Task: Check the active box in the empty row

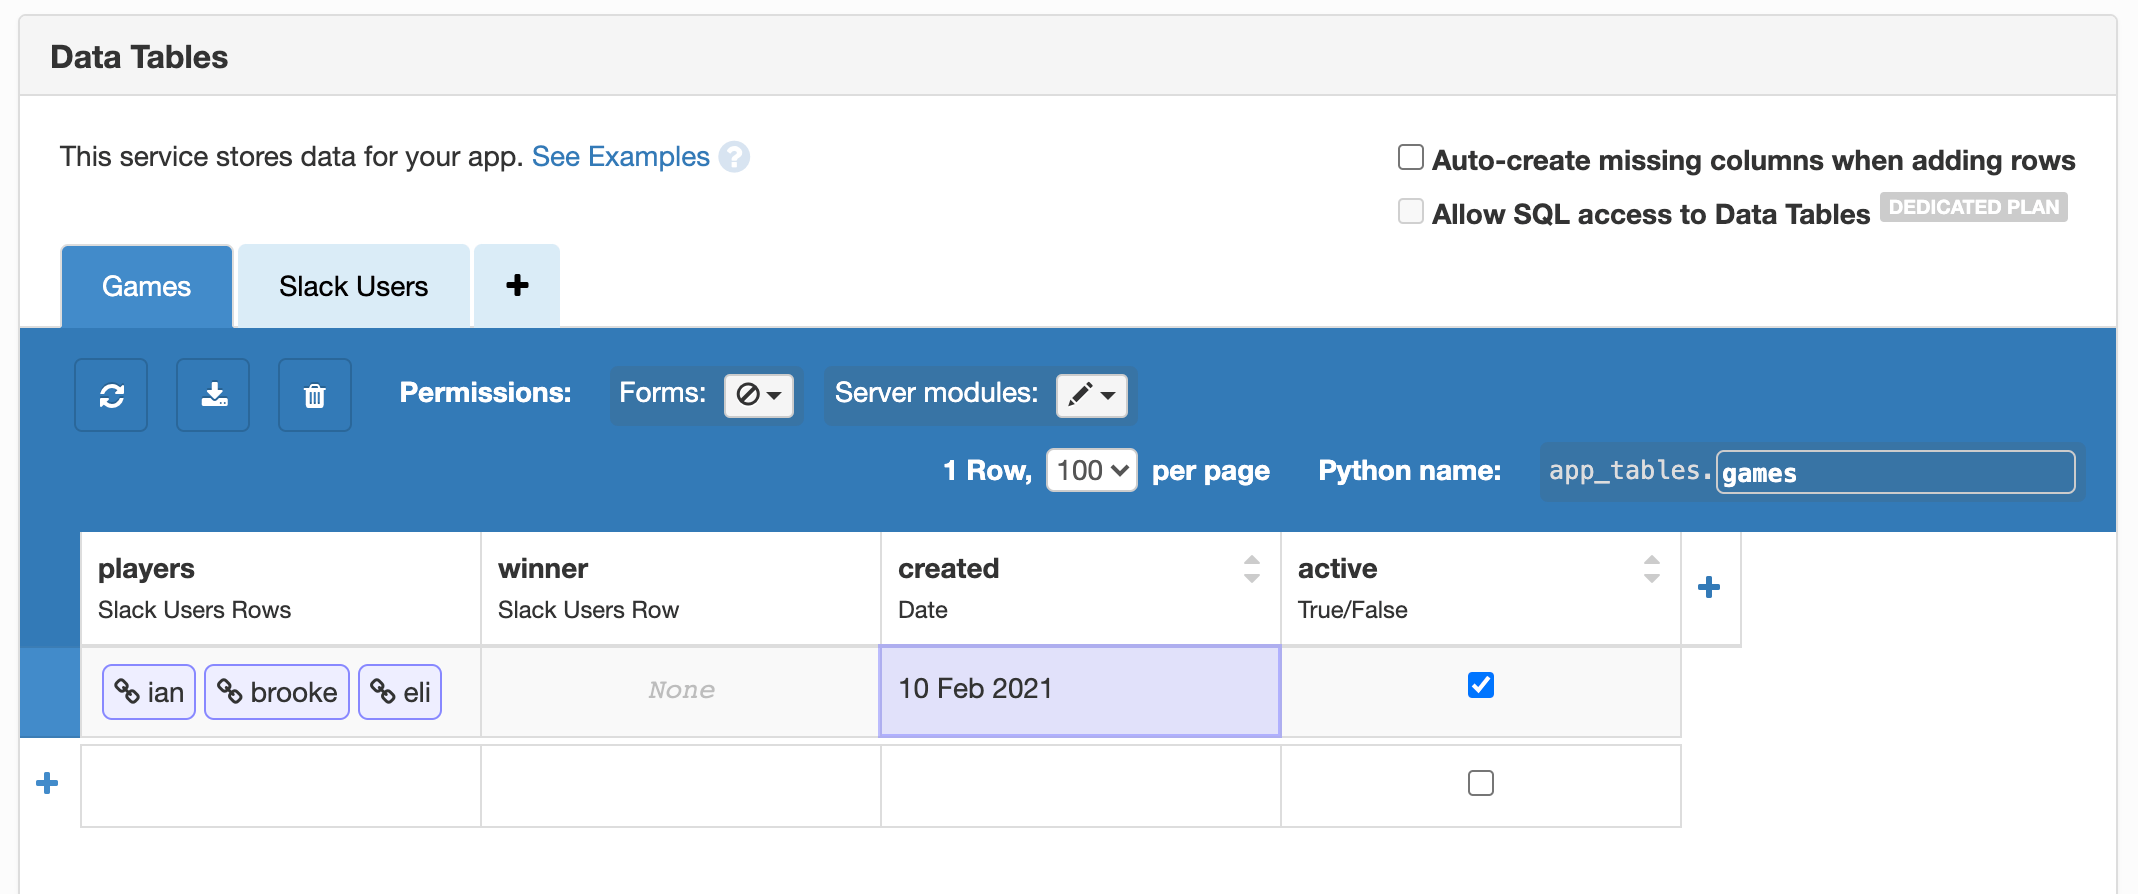Action: (x=1480, y=783)
